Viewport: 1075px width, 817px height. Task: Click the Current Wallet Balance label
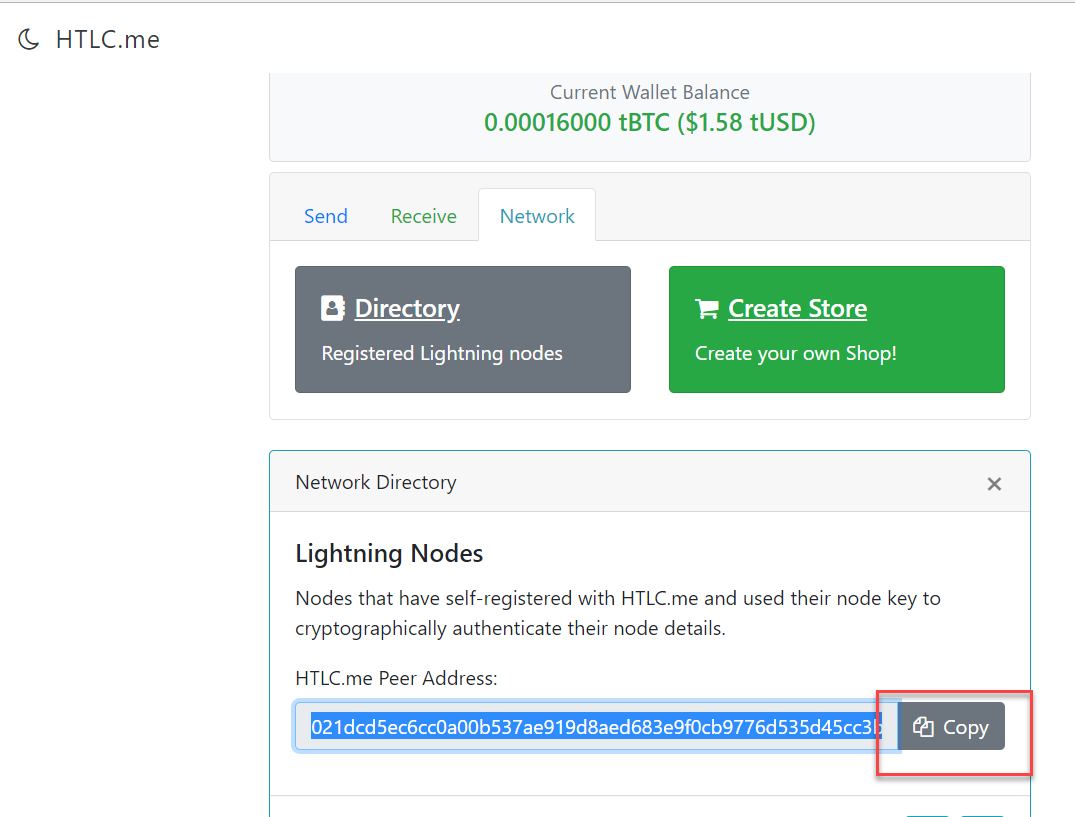click(650, 92)
